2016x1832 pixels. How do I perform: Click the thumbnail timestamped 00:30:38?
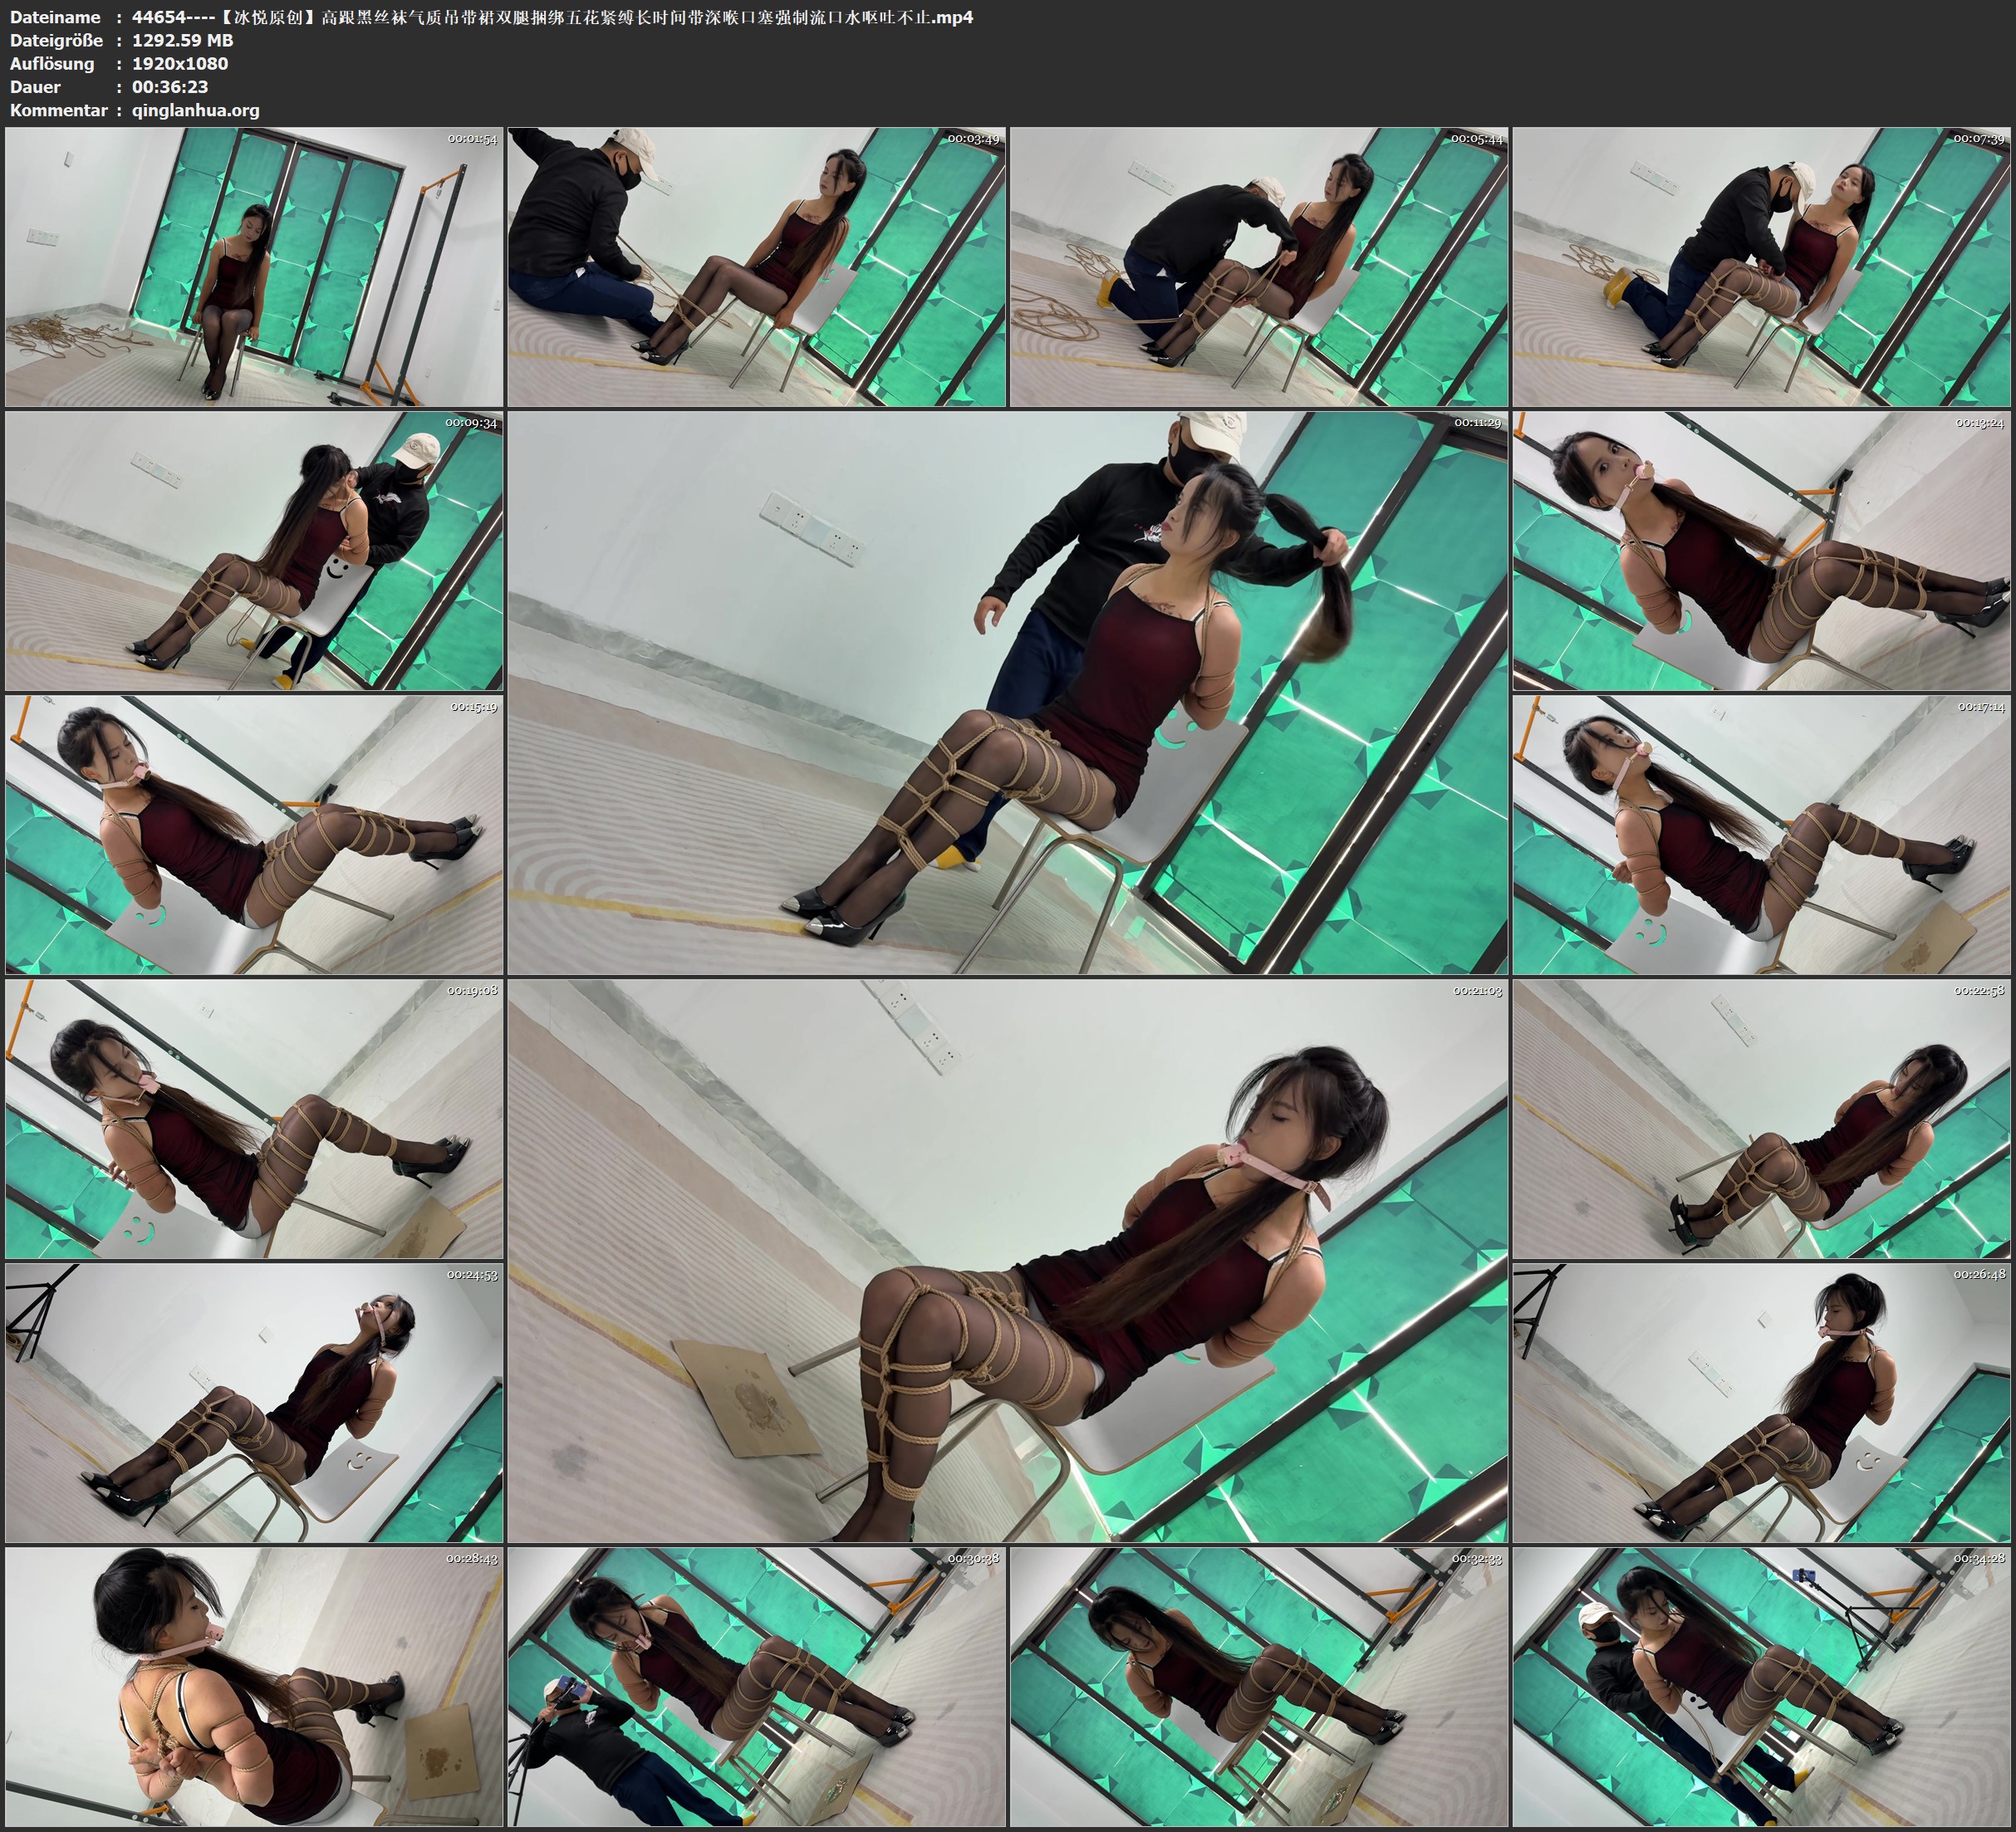coord(757,1688)
